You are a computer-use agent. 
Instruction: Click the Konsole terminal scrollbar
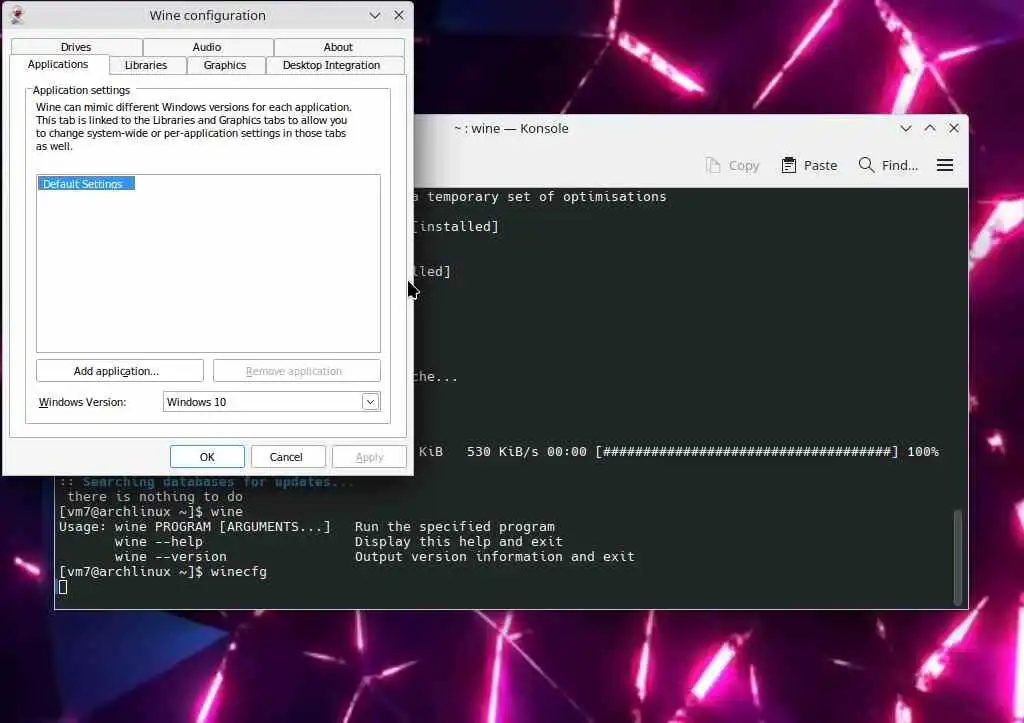pos(958,558)
